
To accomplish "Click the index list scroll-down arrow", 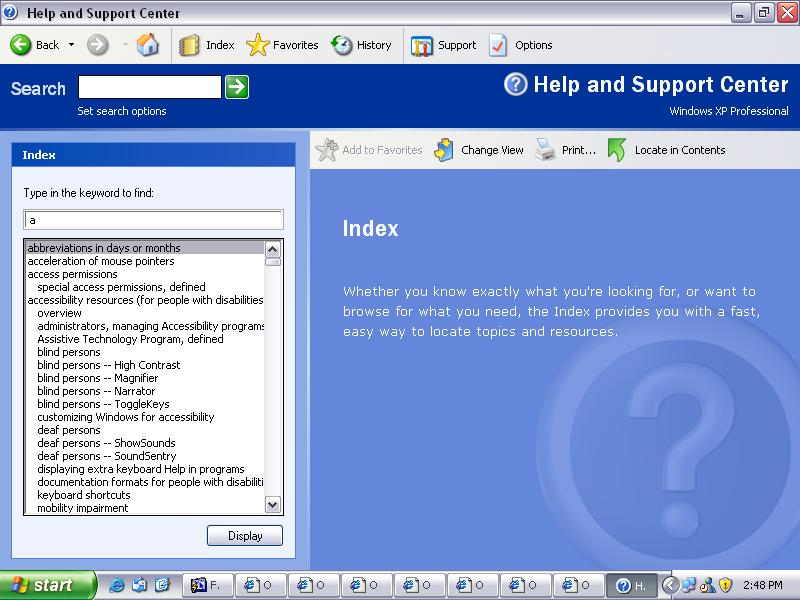I will tap(273, 505).
